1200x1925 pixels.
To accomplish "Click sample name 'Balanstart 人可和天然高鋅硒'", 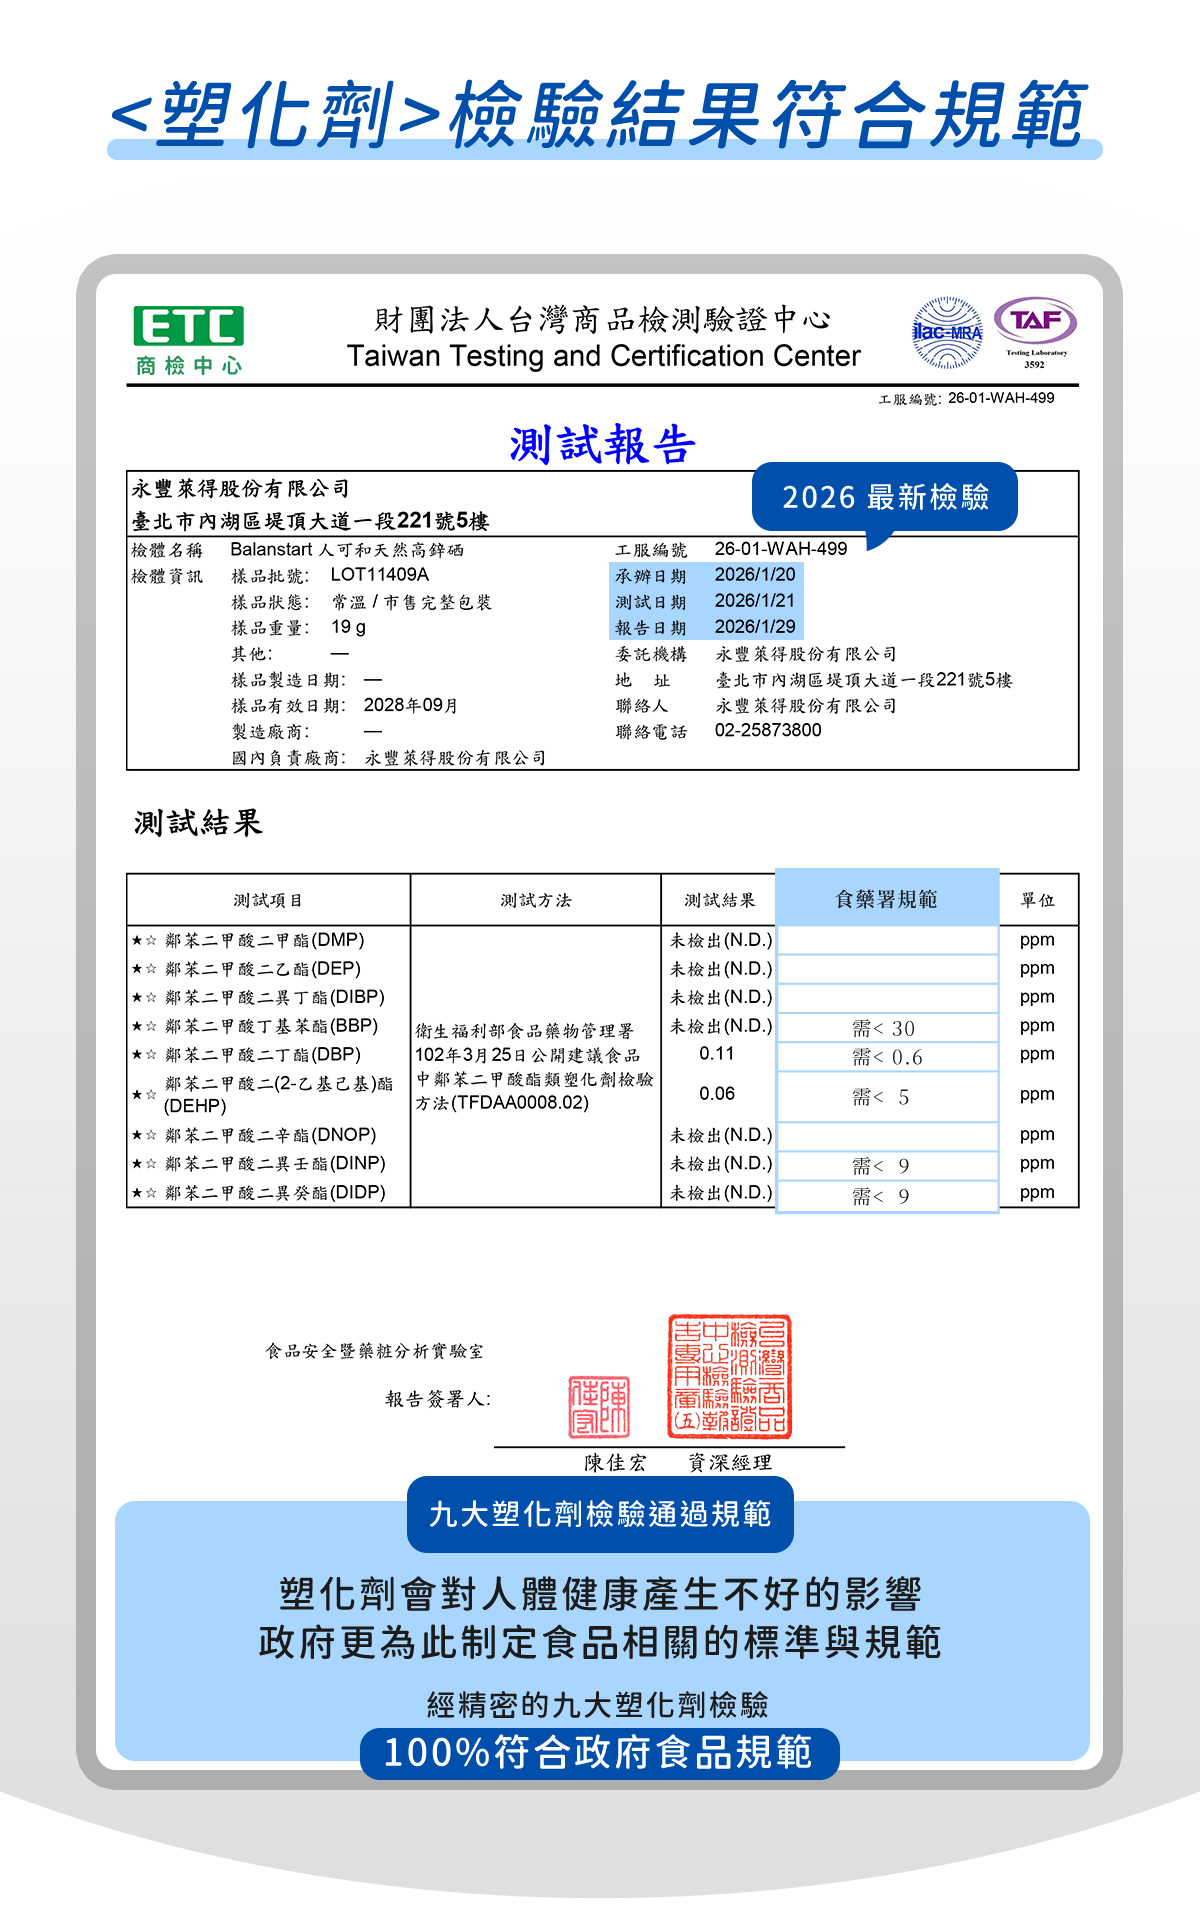I will click(x=347, y=549).
